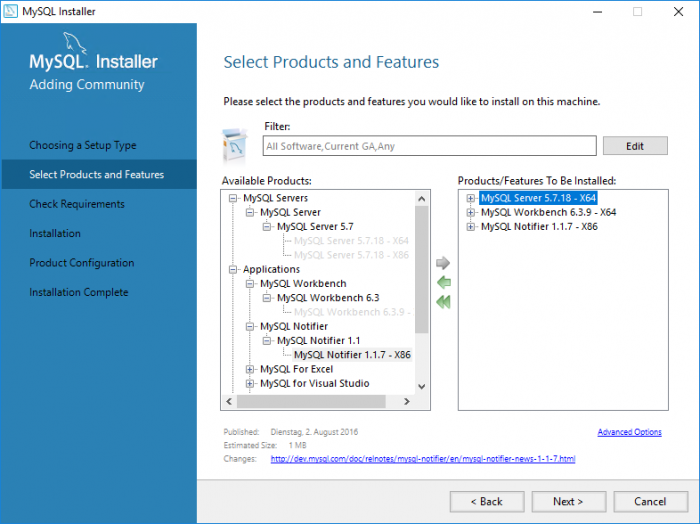Click the filter icon beside Filter field
Viewport: 700px width, 524px height.
236,145
